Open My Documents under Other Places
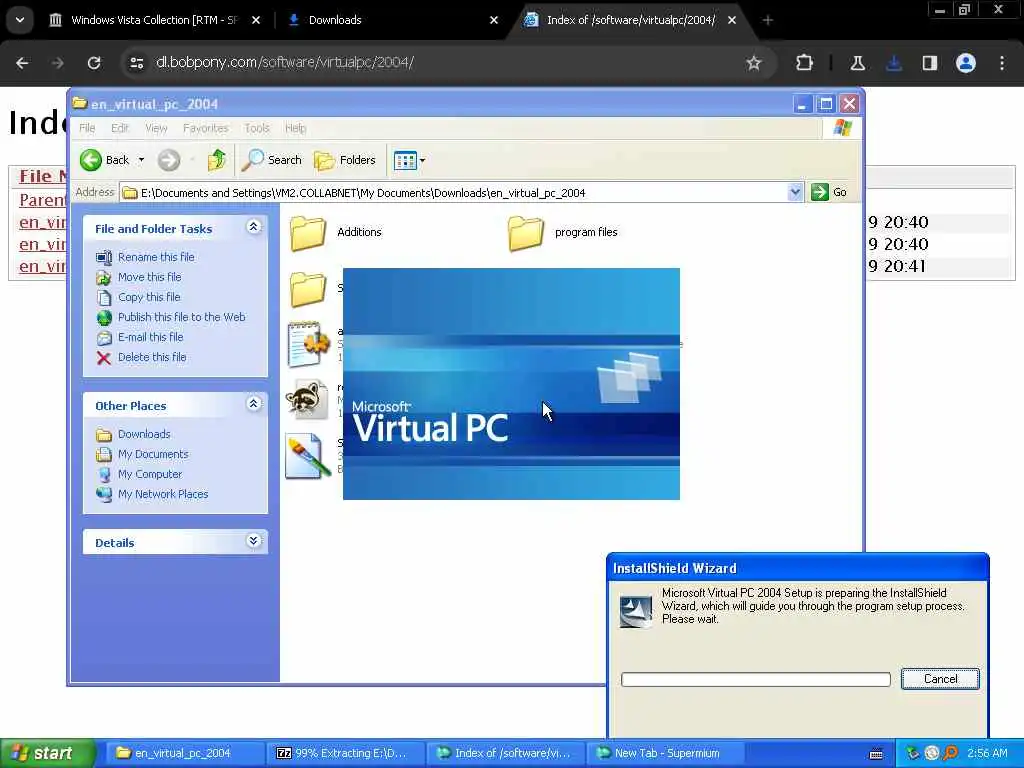Viewport: 1024px width, 768px height. pos(153,455)
